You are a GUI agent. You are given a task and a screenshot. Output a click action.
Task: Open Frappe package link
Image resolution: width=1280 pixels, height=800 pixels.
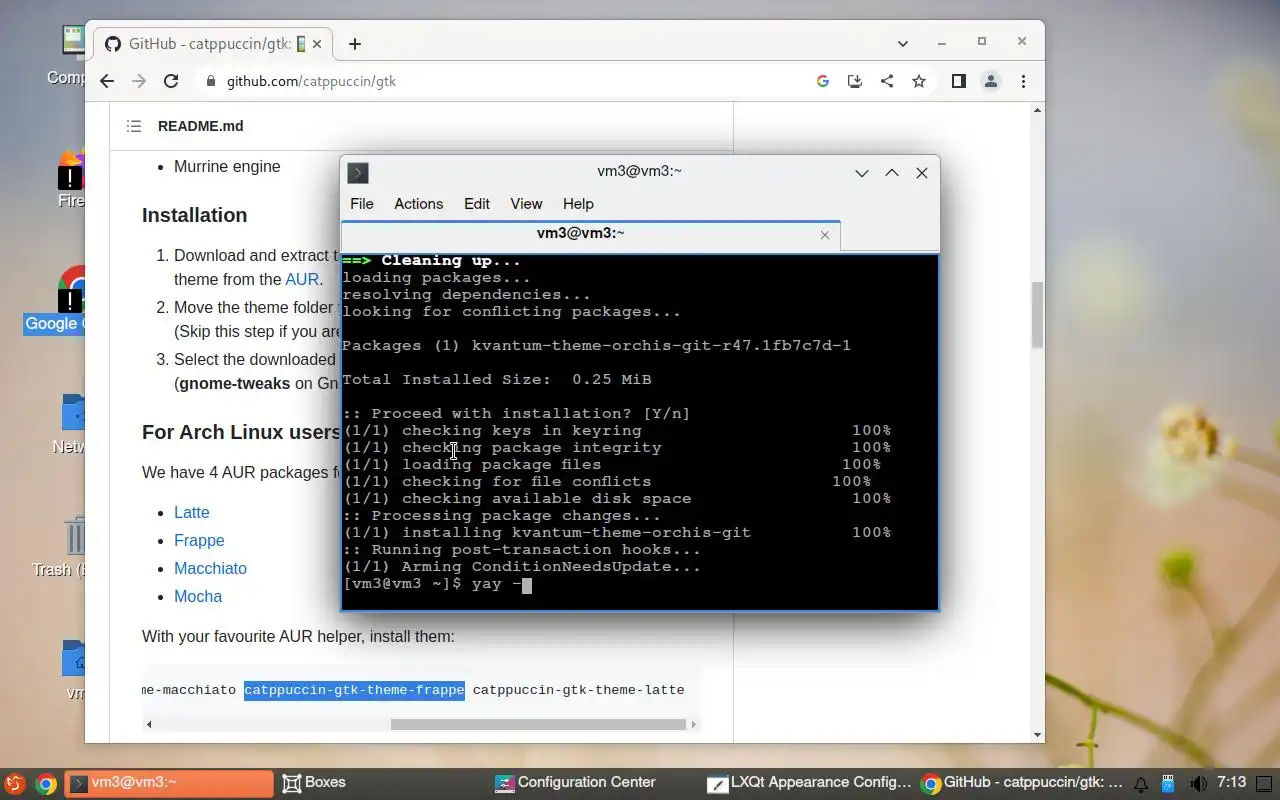pos(199,540)
